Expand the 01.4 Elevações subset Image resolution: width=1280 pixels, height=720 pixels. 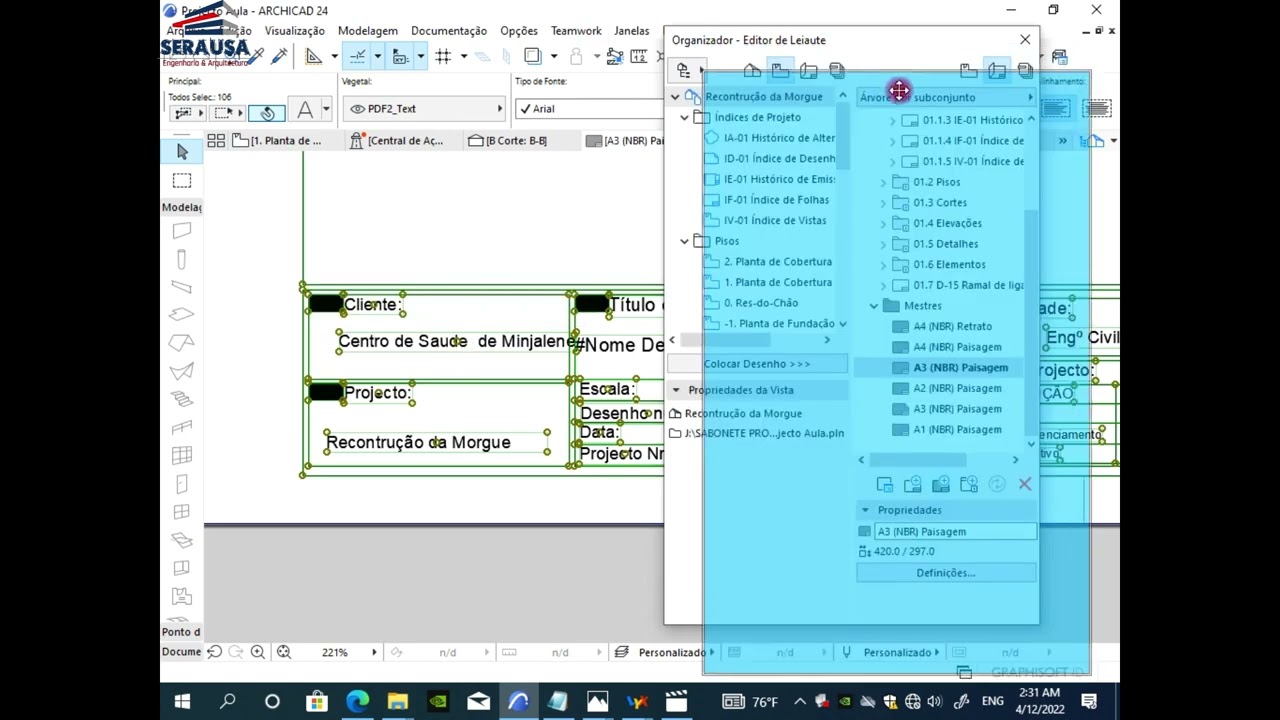pyautogui.click(x=884, y=224)
